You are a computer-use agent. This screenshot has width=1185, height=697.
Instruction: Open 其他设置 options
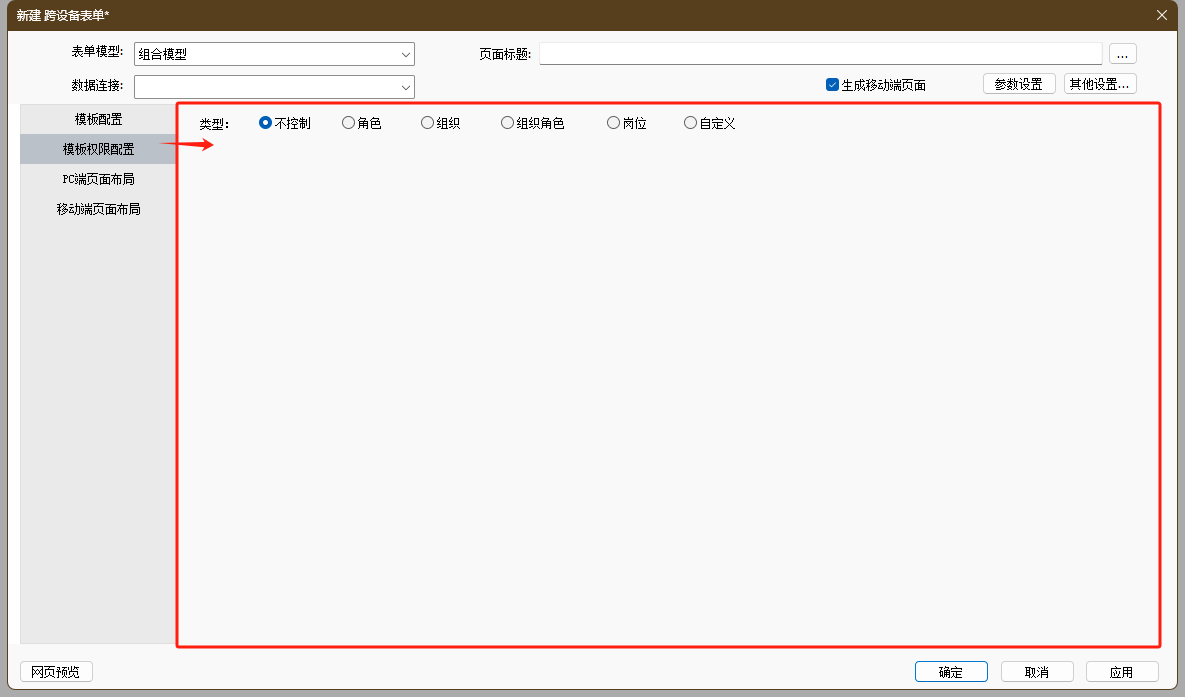click(1099, 84)
